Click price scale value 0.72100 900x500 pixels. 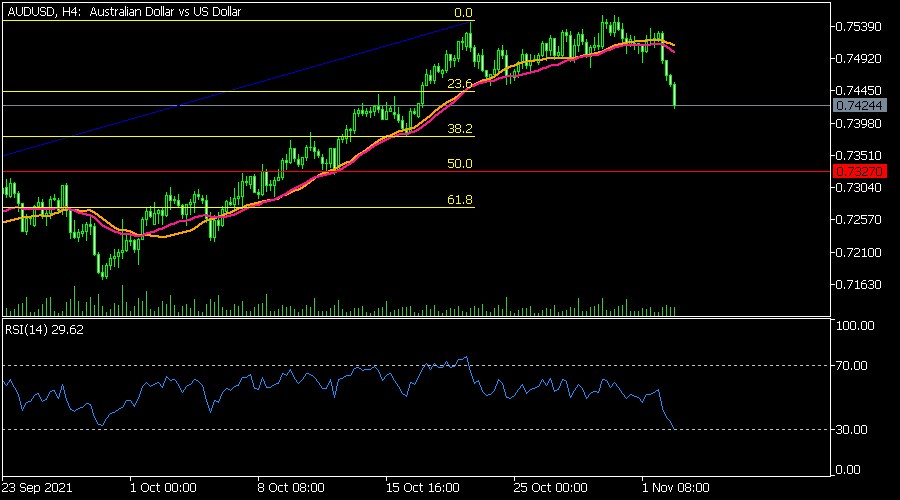tap(859, 253)
